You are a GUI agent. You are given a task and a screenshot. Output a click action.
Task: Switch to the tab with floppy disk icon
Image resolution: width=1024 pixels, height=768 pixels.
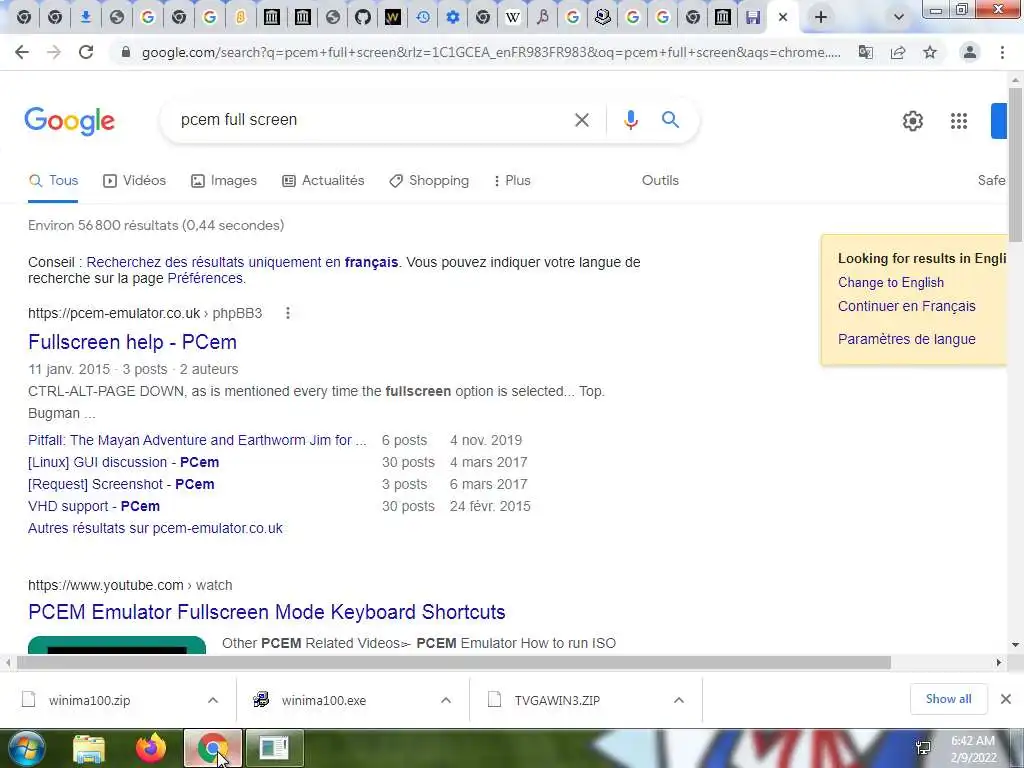point(753,18)
